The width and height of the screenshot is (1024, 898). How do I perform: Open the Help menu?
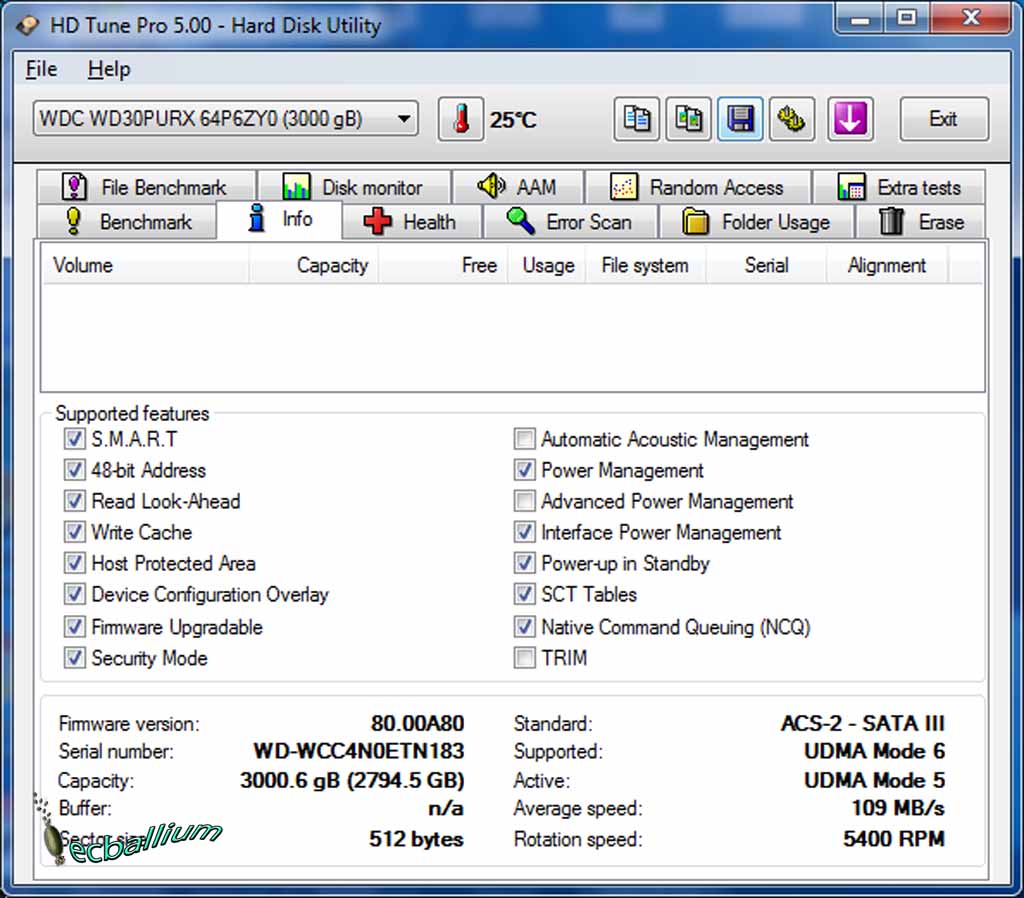109,69
